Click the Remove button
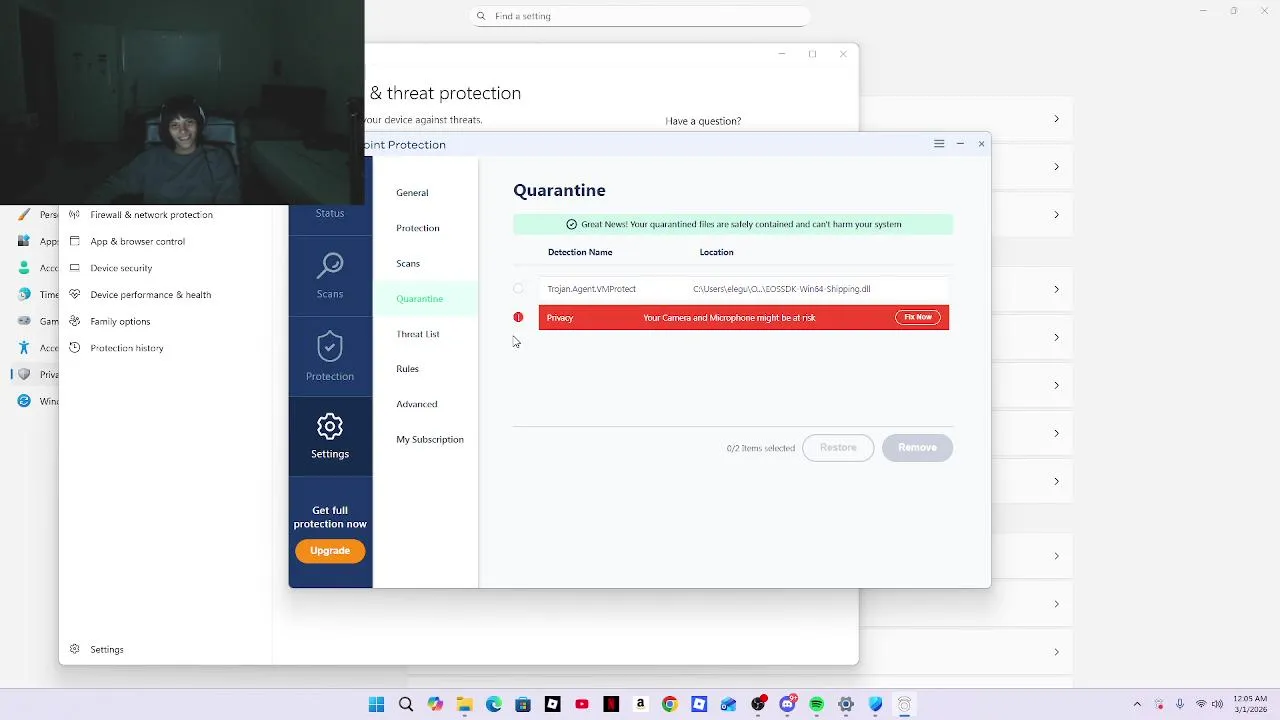This screenshot has width=1280, height=720. click(x=917, y=448)
